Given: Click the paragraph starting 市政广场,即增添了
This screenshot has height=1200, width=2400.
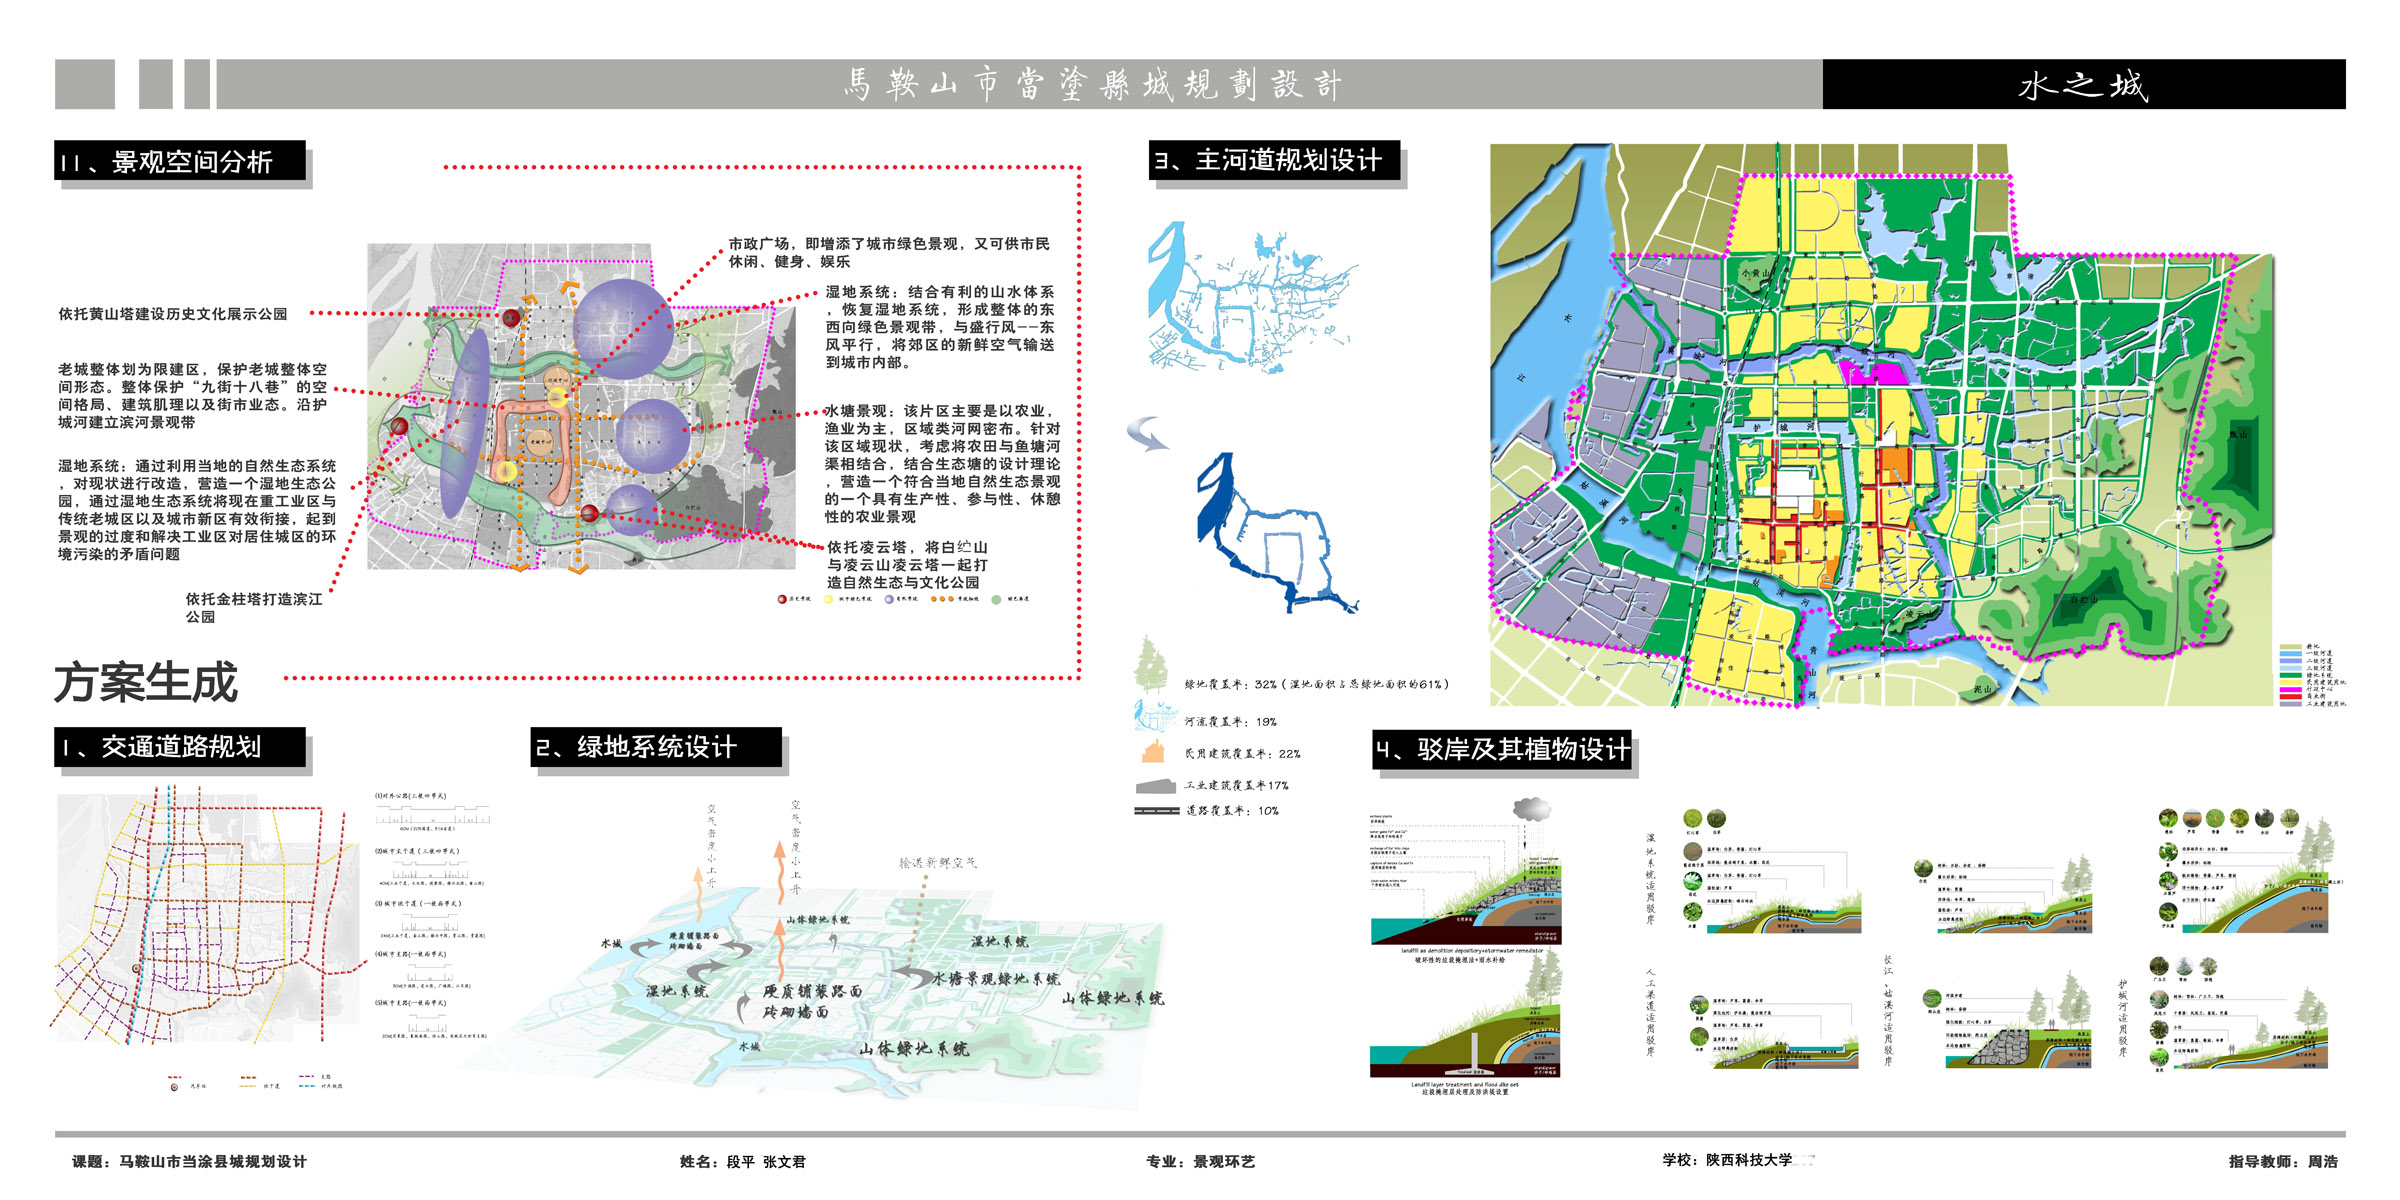Looking at the screenshot, I should (x=889, y=252).
